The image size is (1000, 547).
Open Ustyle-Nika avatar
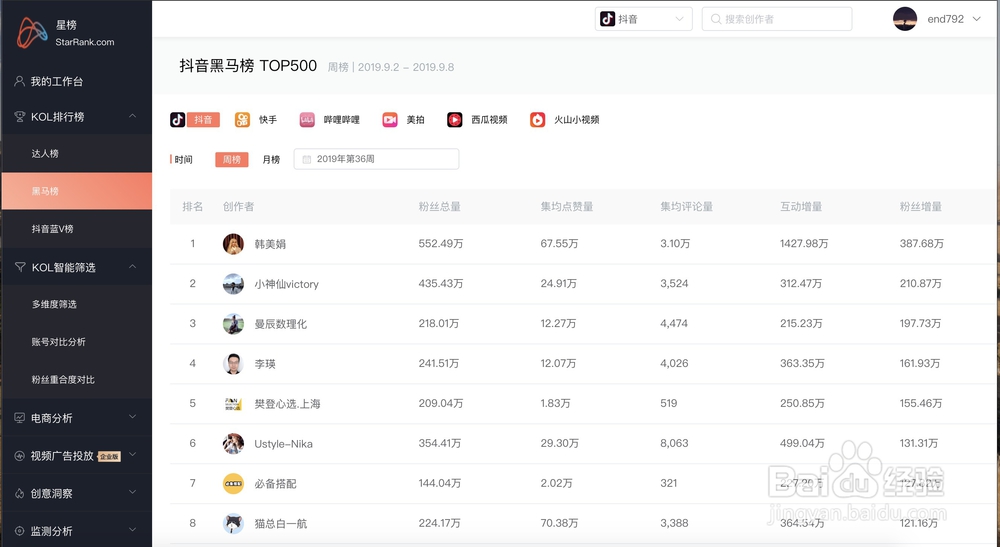(x=233, y=444)
